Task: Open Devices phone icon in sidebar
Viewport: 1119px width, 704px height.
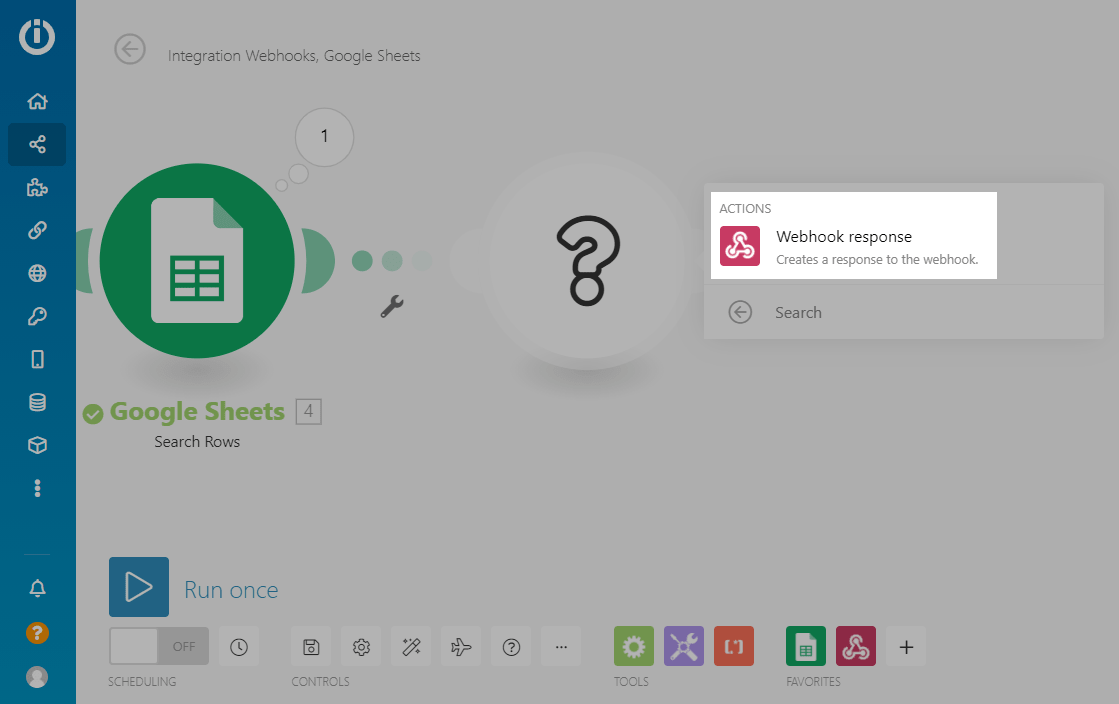Action: click(x=37, y=359)
